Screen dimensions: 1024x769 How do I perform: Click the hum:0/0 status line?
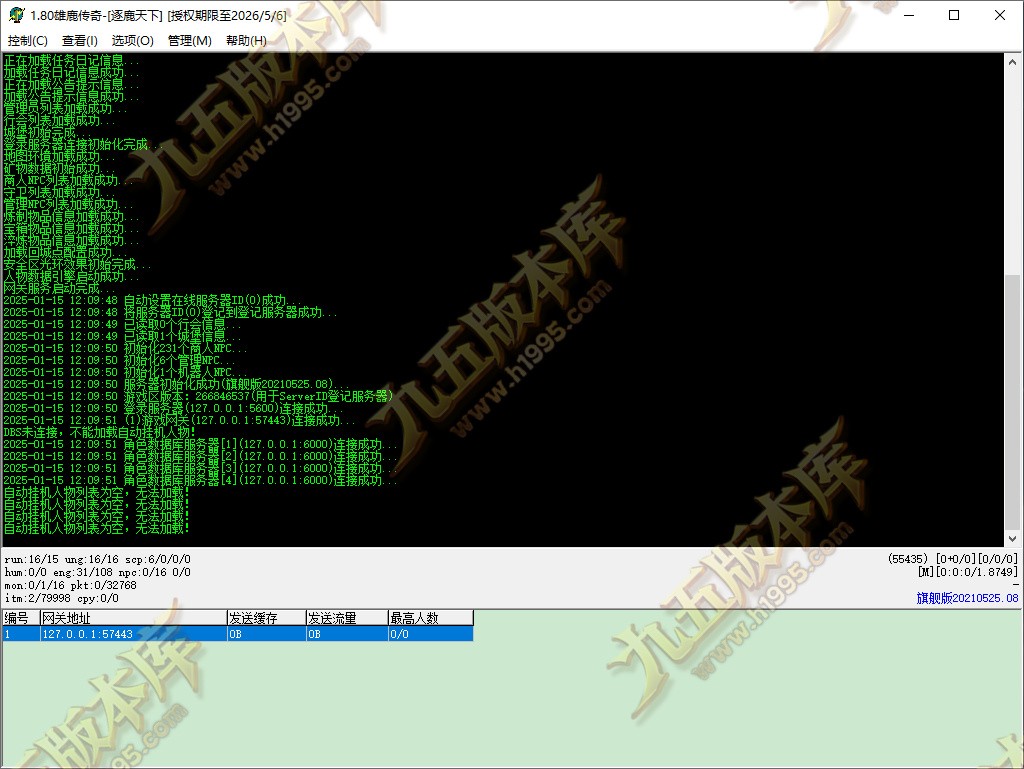97,573
